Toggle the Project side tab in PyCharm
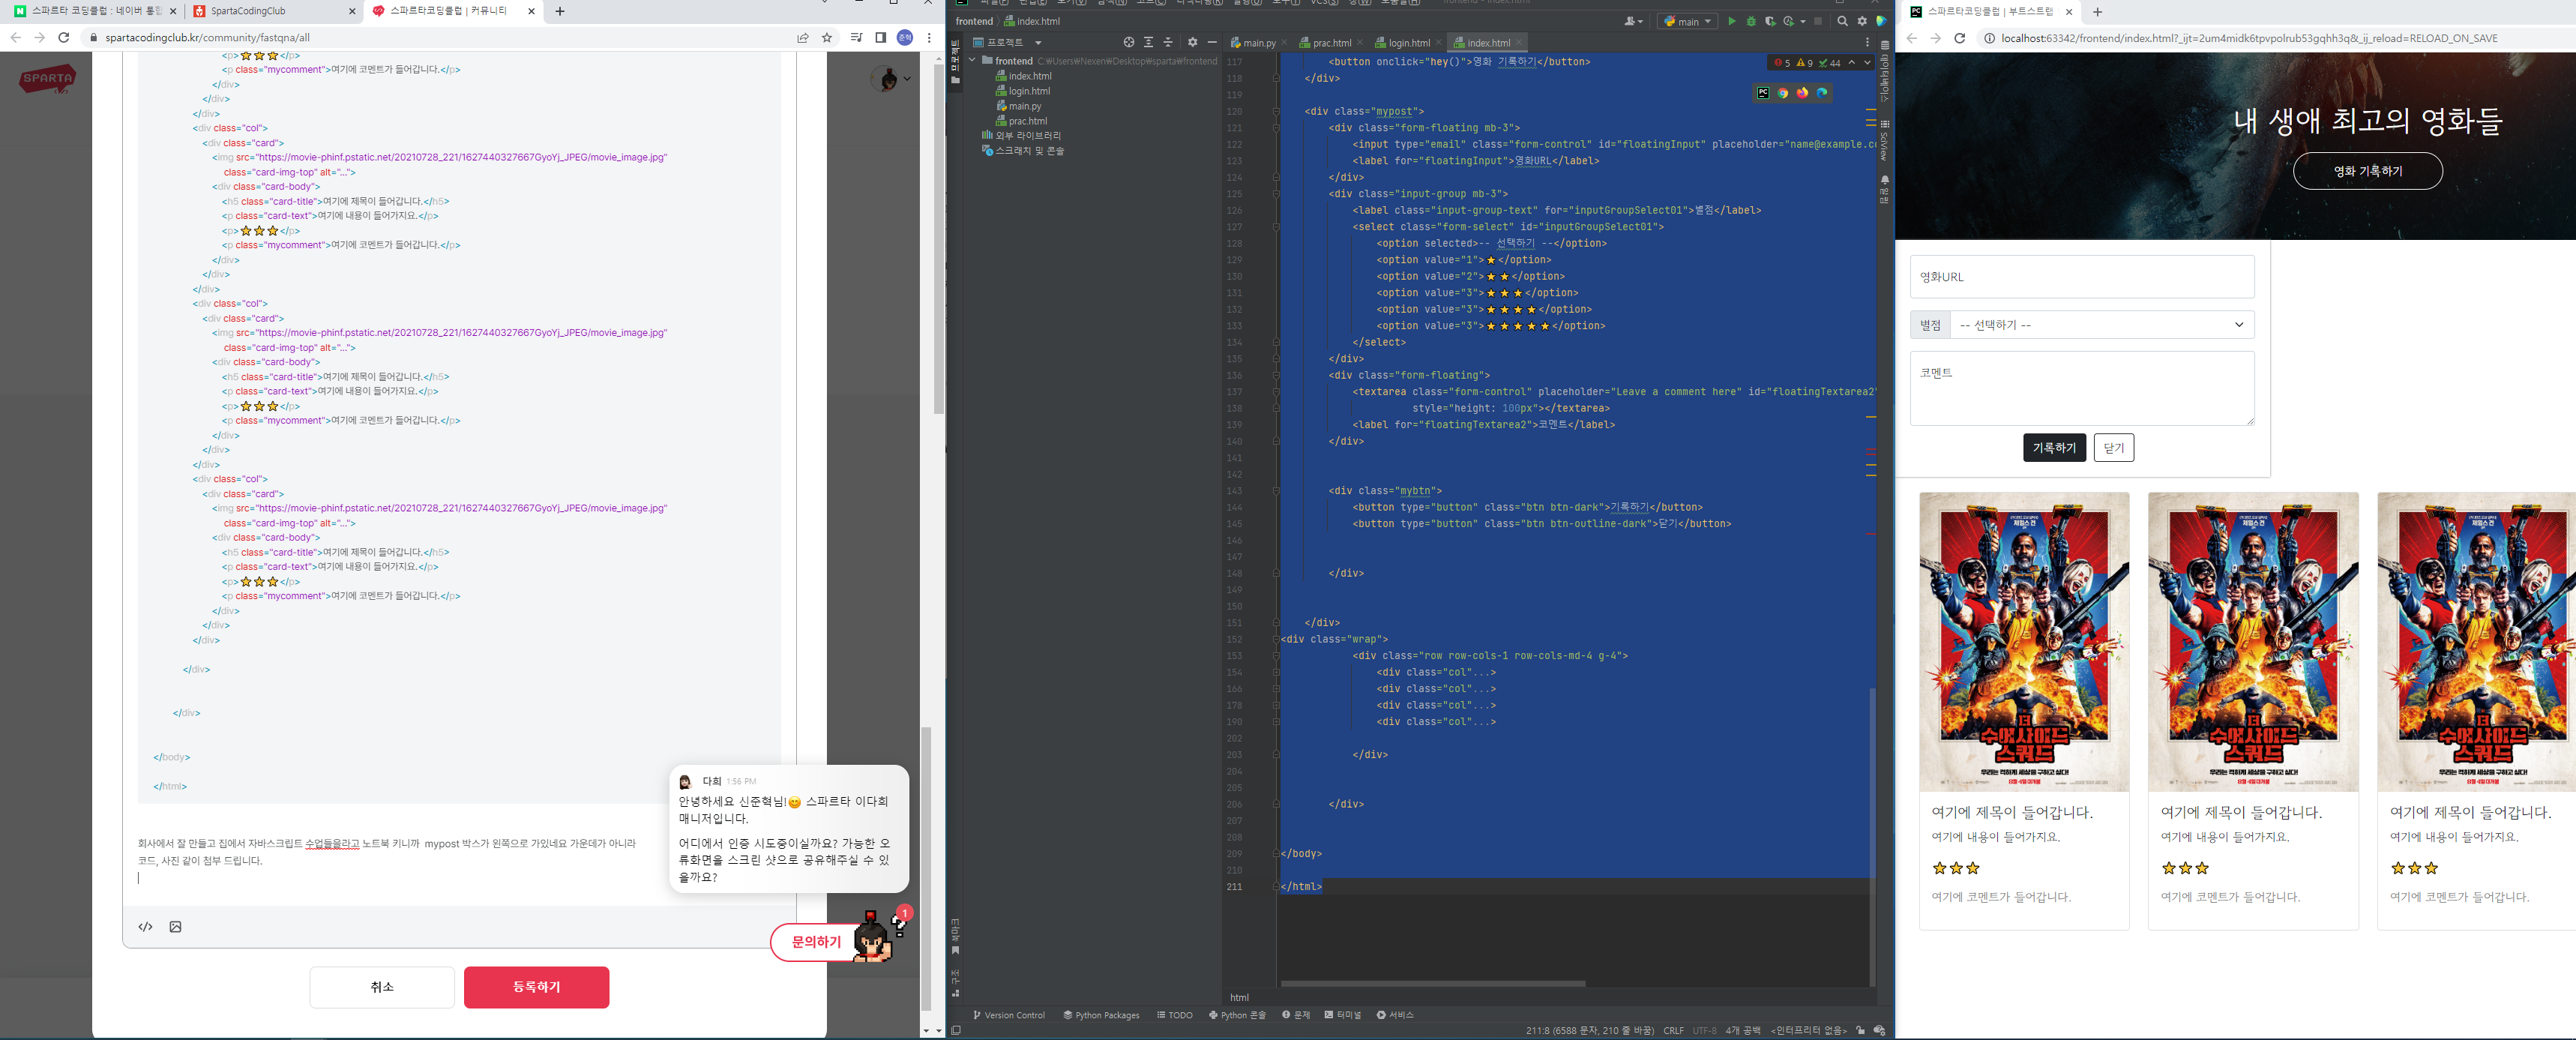Screen dimensions: 2576x1040 (x=955, y=63)
